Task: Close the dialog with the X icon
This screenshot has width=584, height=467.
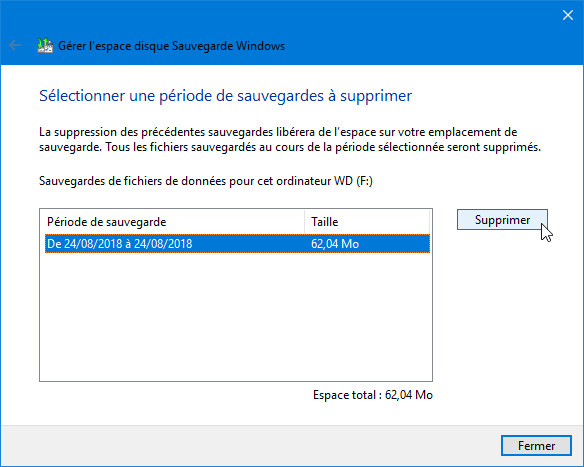Action: pyautogui.click(x=568, y=15)
